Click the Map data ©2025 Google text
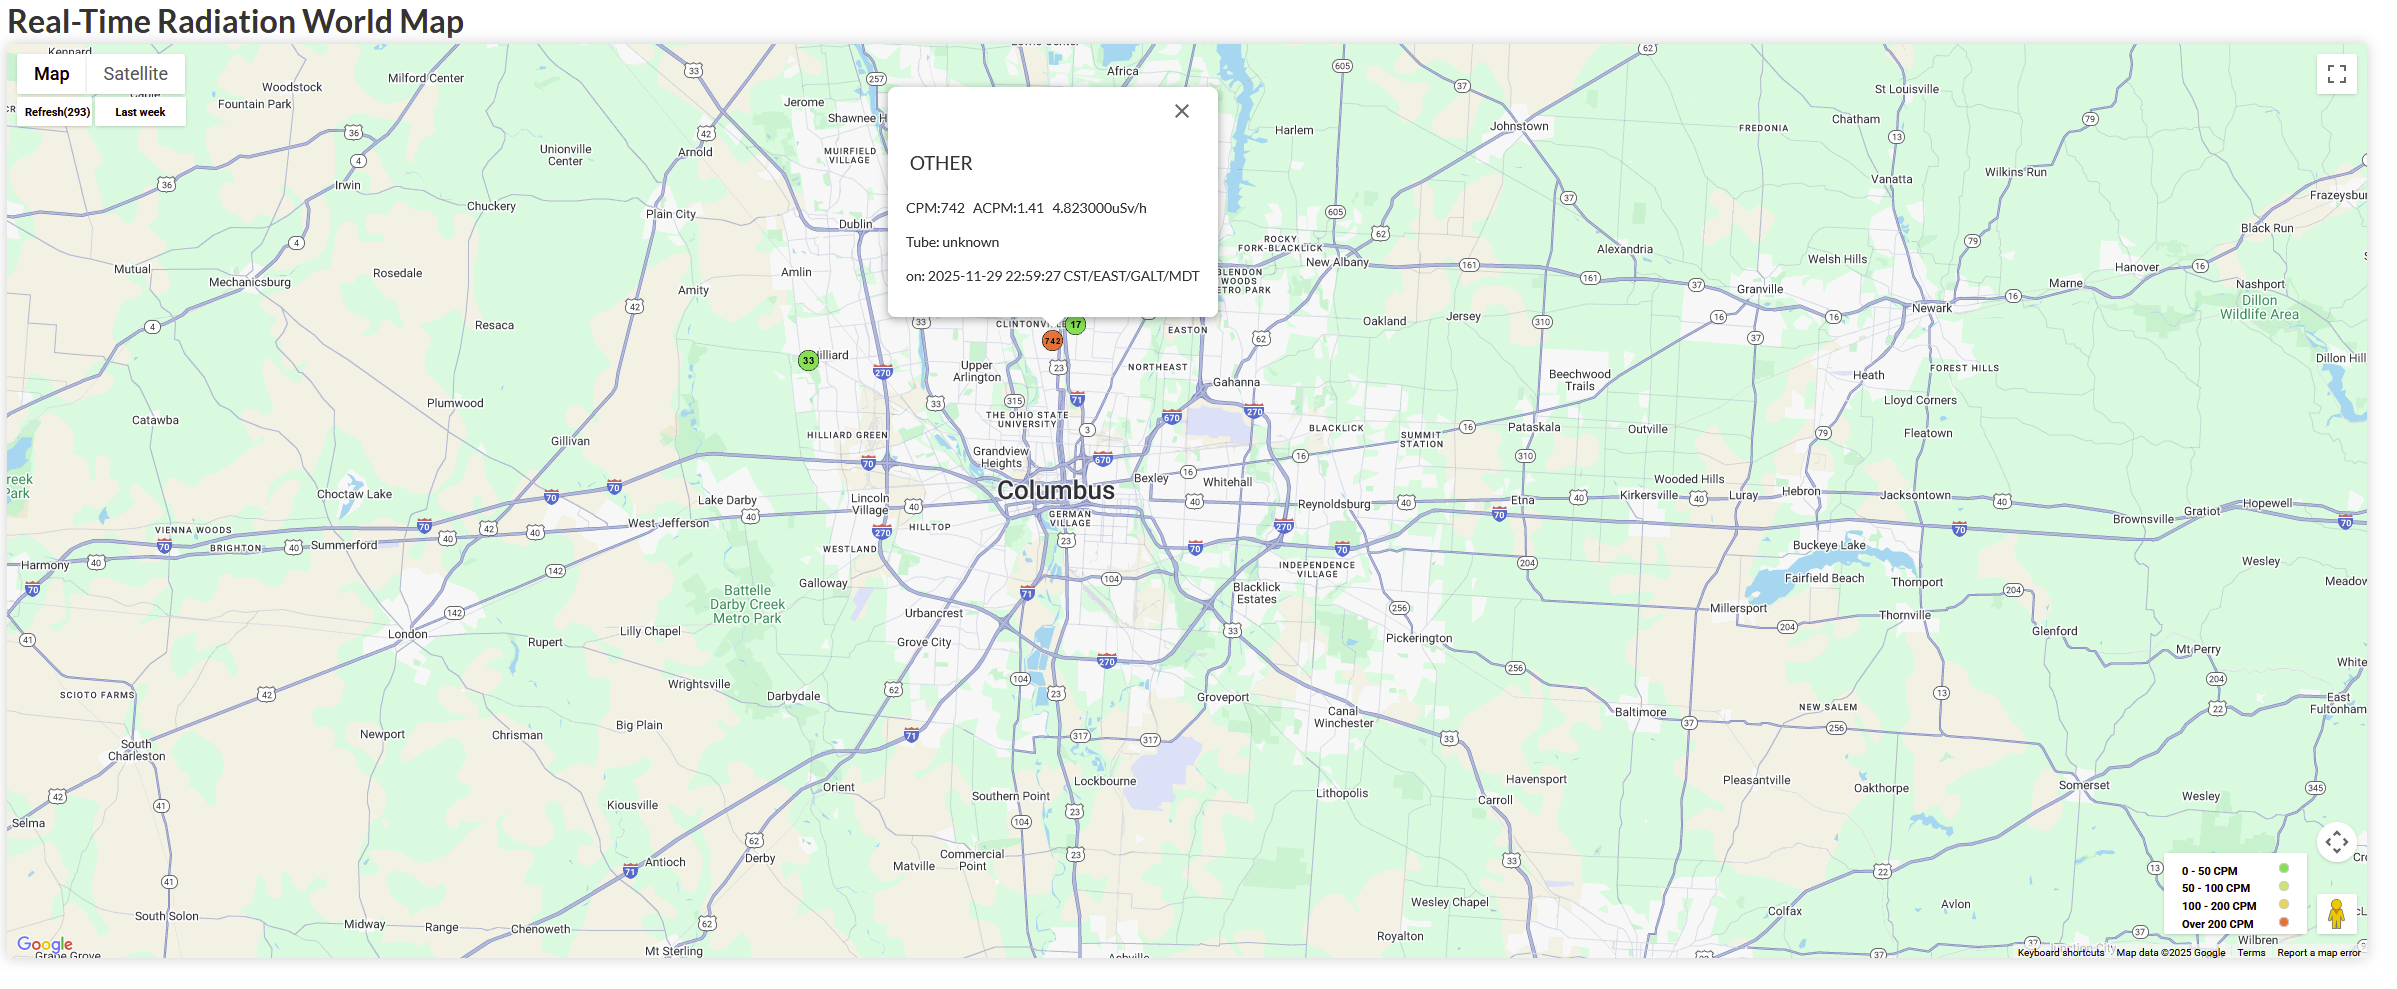The width and height of the screenshot is (2397, 989). 2171,953
